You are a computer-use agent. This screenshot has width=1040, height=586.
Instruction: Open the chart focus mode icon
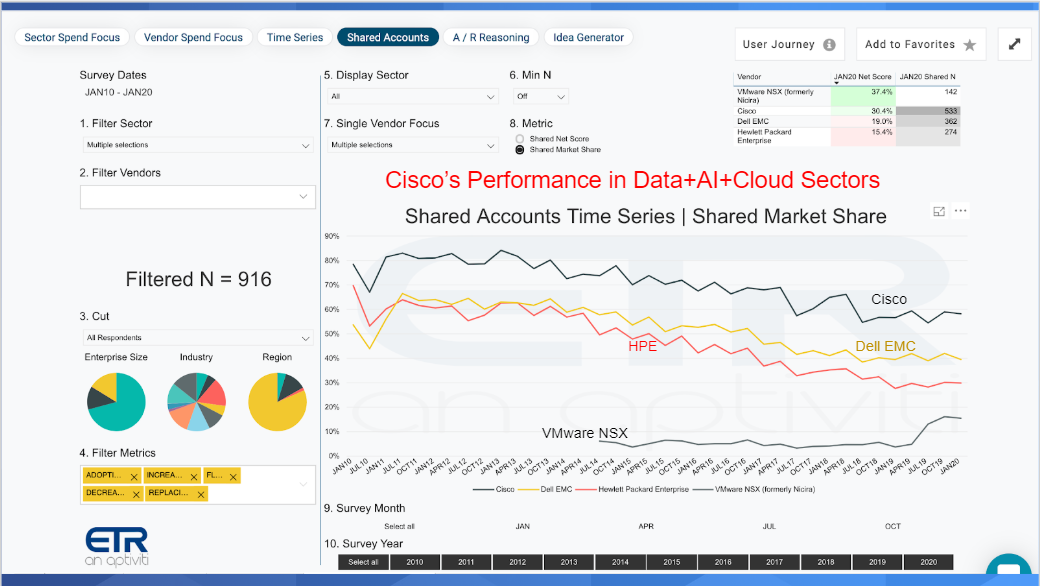[x=939, y=211]
